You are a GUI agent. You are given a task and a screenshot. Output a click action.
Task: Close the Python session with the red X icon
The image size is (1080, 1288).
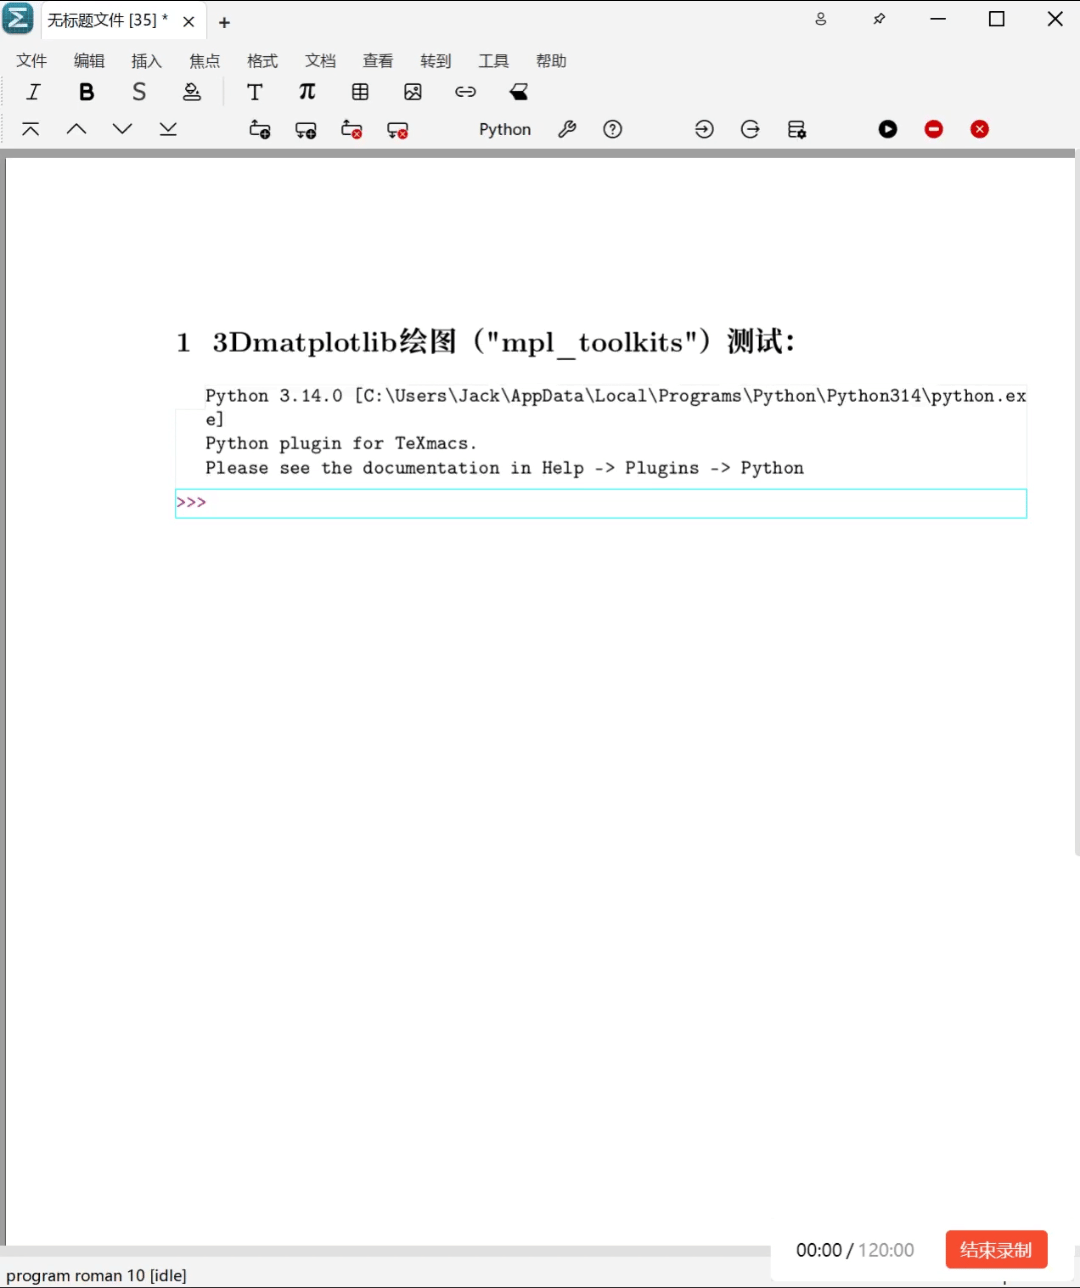pos(979,129)
